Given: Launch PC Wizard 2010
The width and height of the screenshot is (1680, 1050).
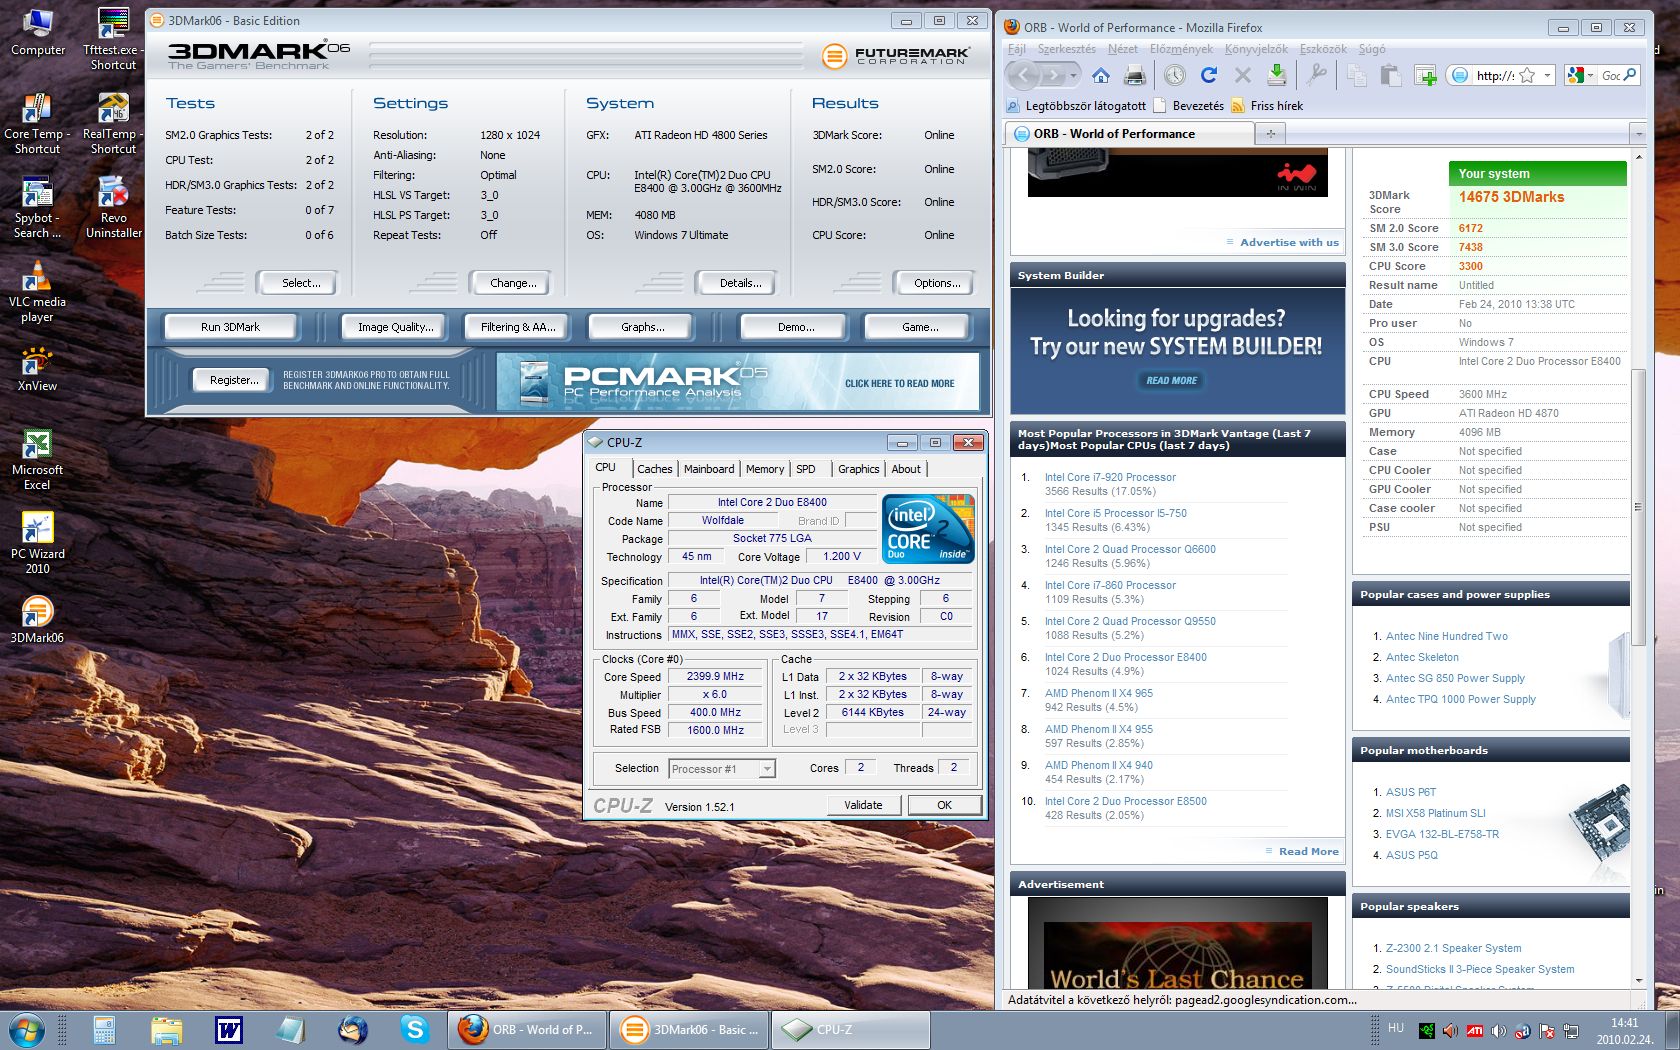Looking at the screenshot, I should coord(37,543).
